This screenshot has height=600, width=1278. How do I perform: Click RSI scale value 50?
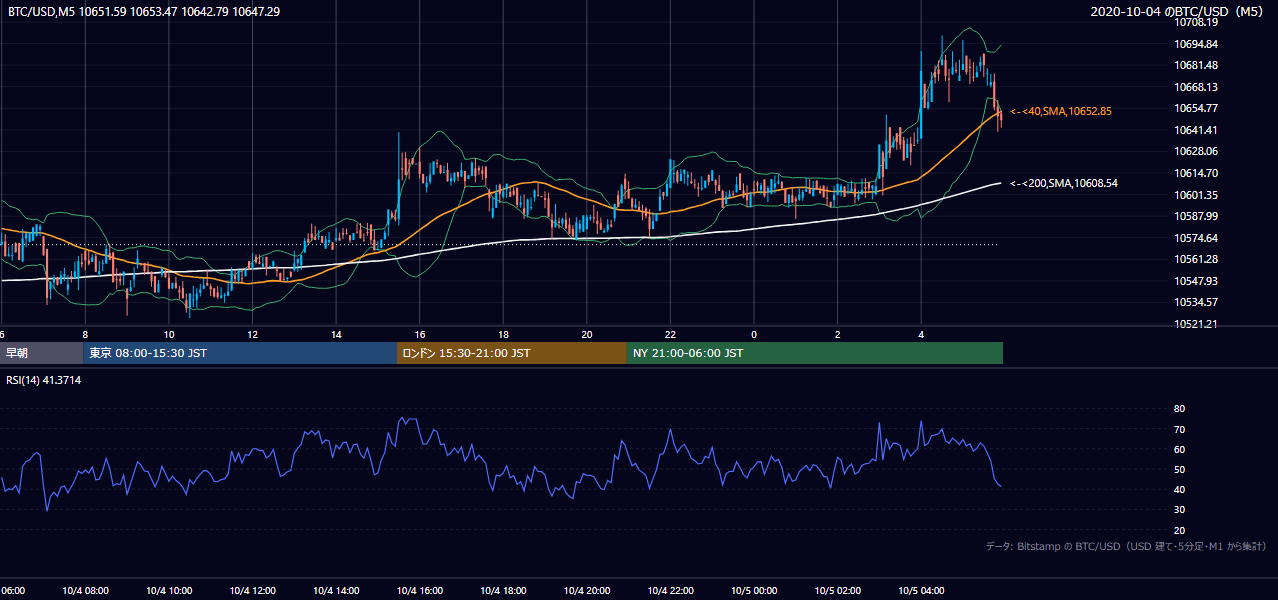[x=1179, y=469]
